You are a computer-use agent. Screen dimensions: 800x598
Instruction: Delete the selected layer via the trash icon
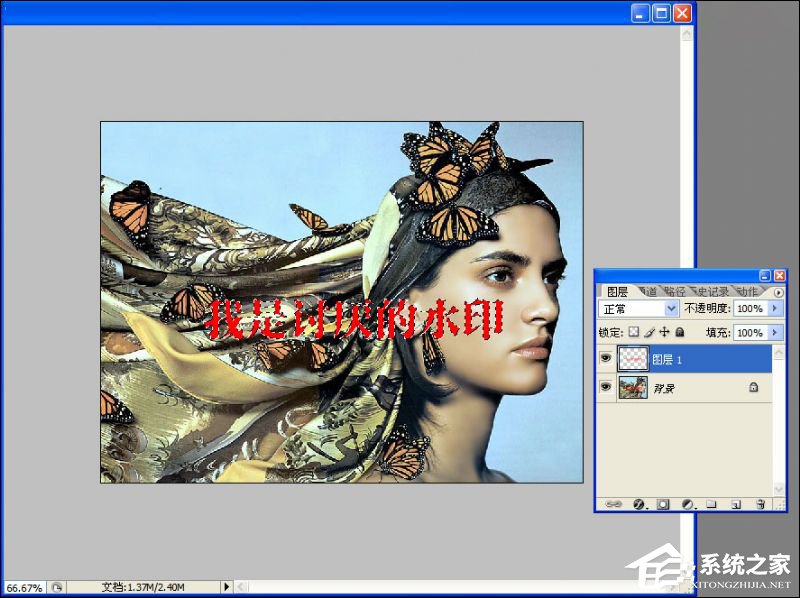pos(758,503)
